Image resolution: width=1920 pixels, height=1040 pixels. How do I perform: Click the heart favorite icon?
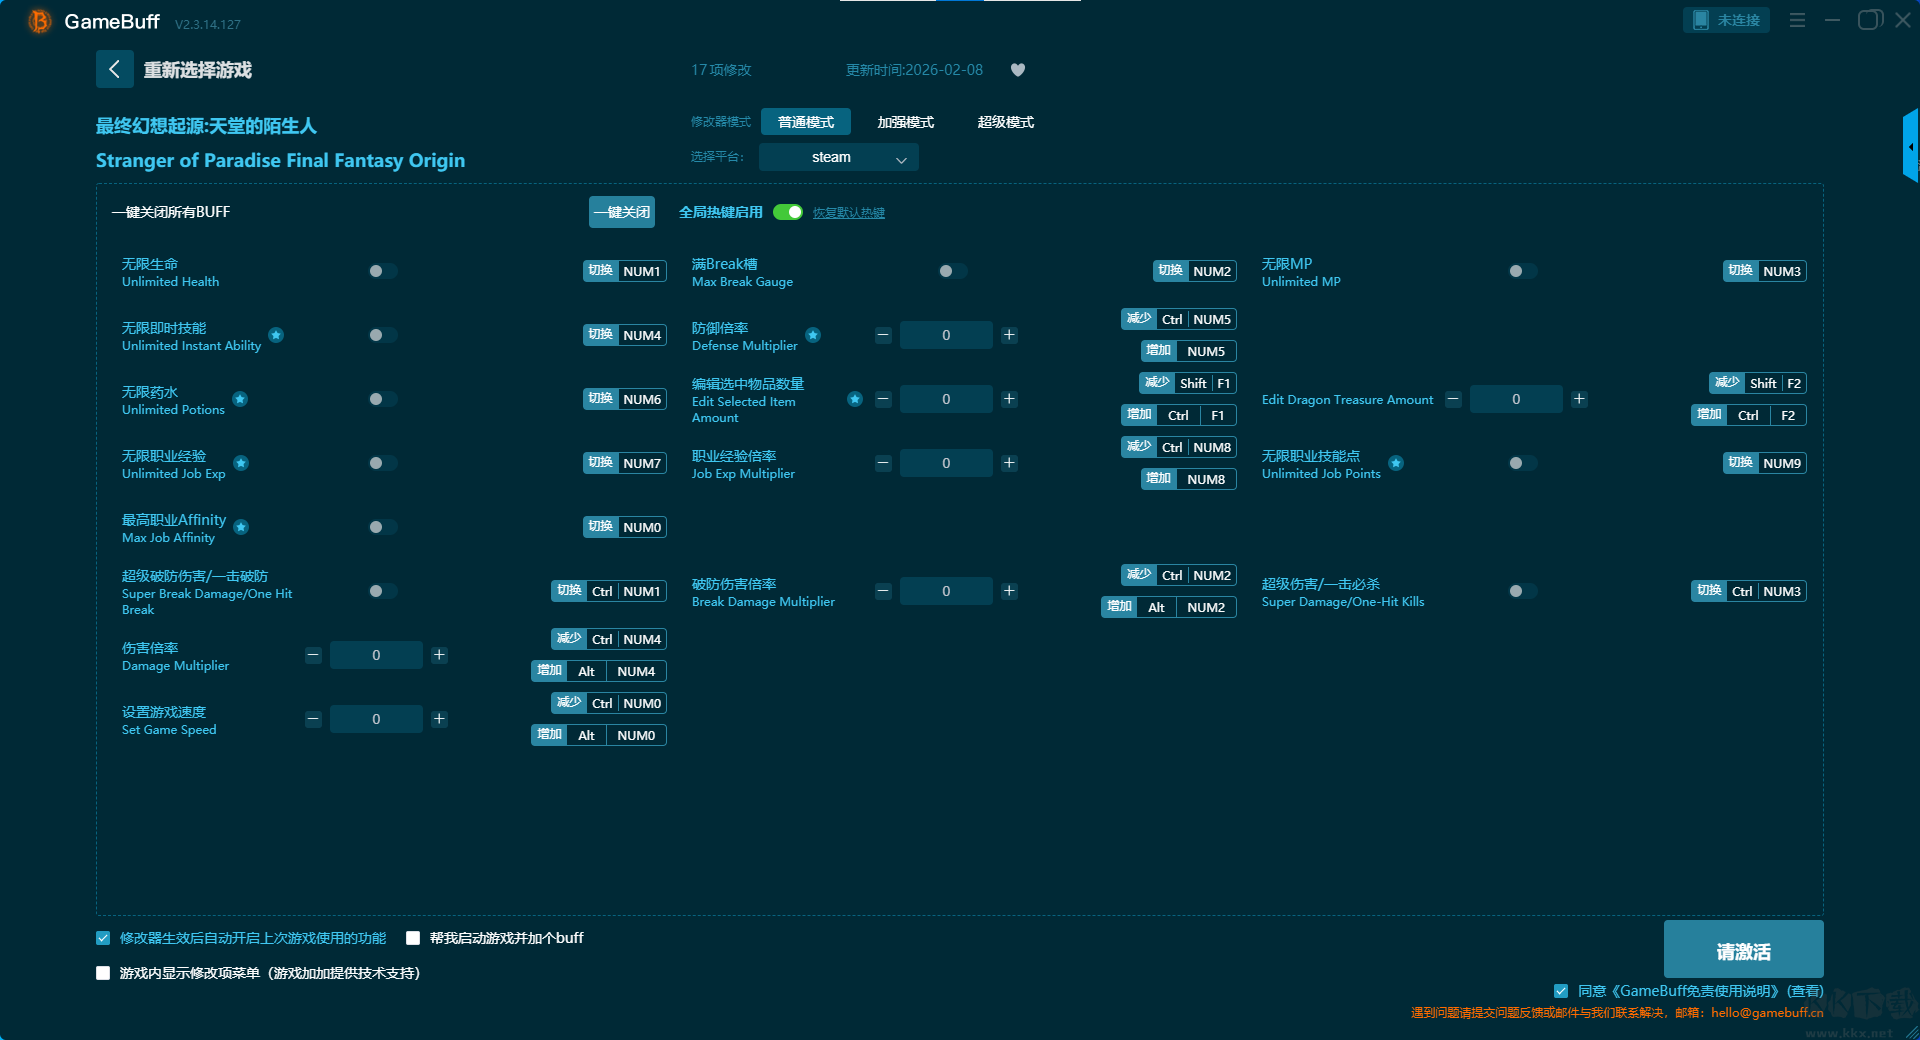click(x=1018, y=70)
